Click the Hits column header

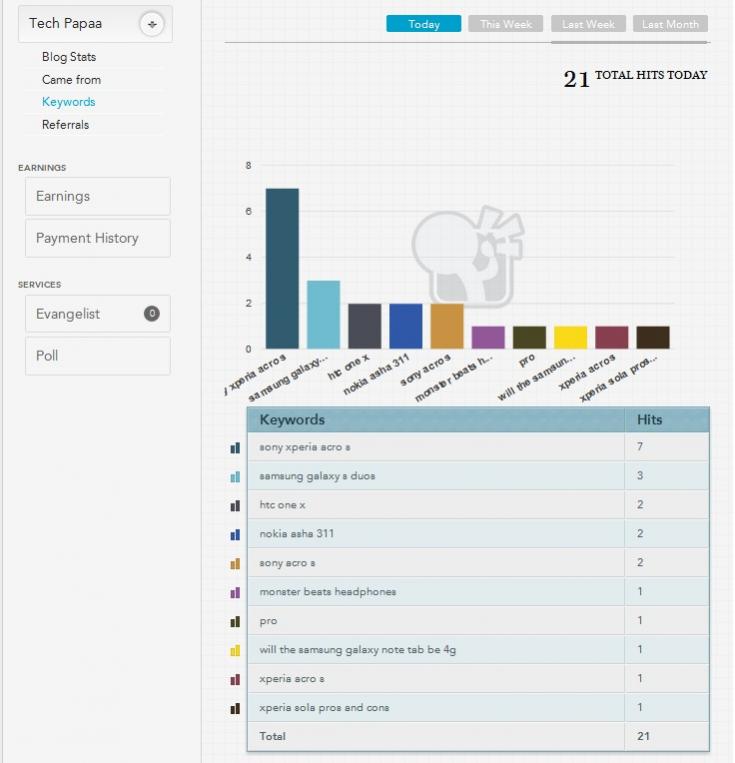point(667,419)
